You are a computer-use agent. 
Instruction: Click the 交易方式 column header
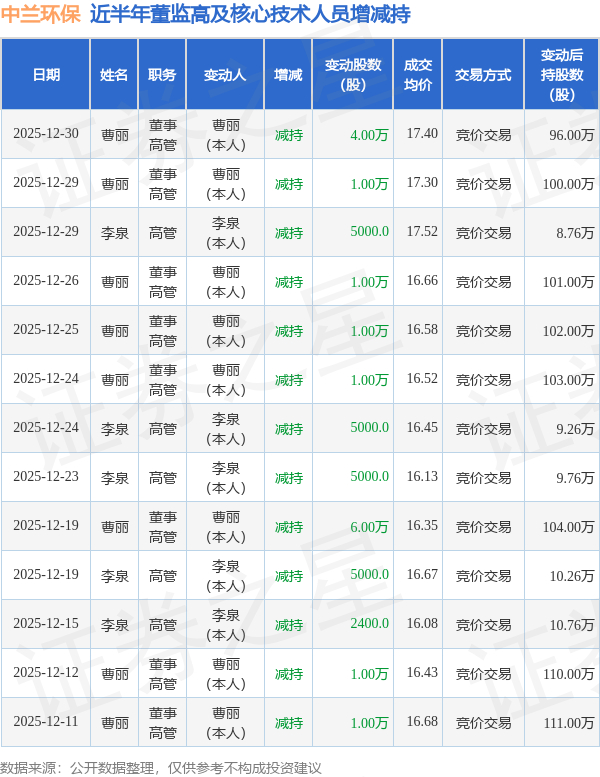(483, 74)
